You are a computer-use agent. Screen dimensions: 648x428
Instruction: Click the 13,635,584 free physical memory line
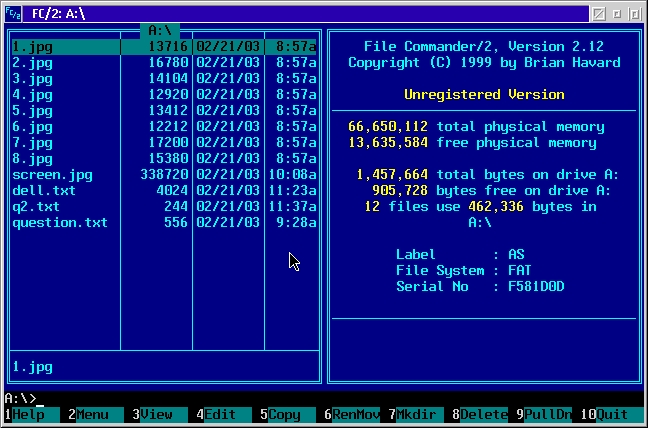(x=472, y=143)
